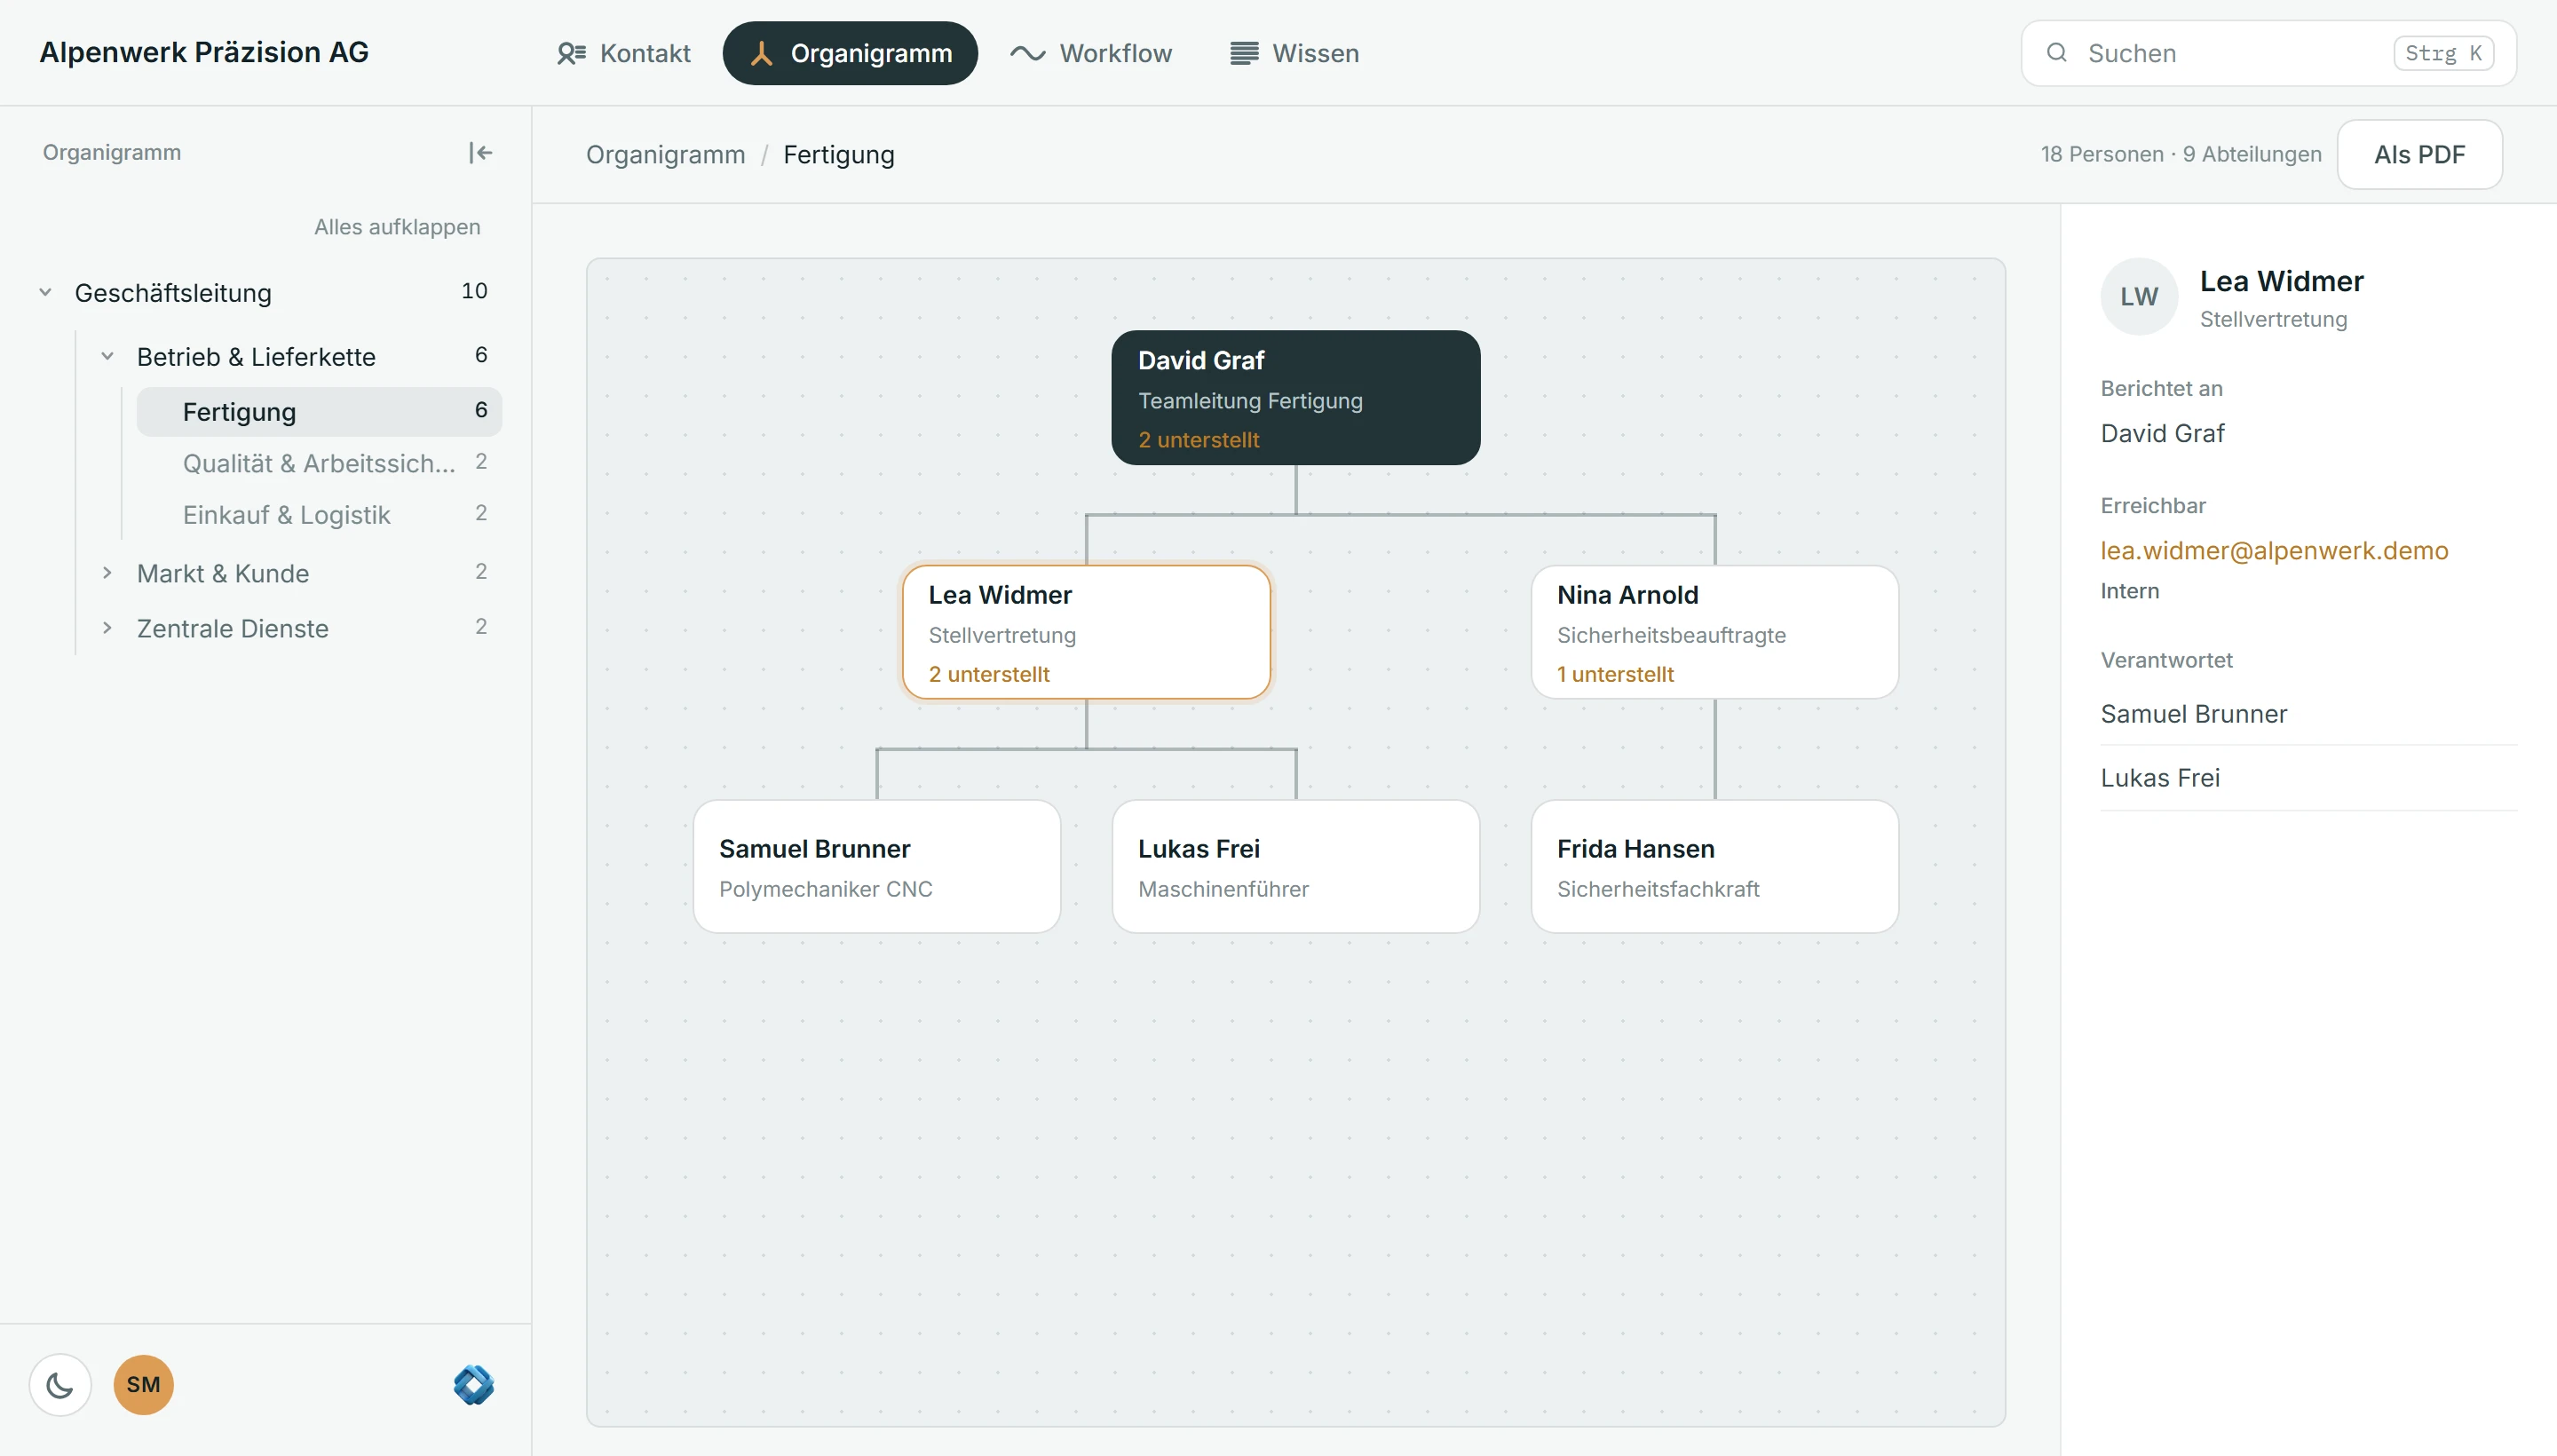Collapse the Geschäftsleitung tree node

[45, 292]
